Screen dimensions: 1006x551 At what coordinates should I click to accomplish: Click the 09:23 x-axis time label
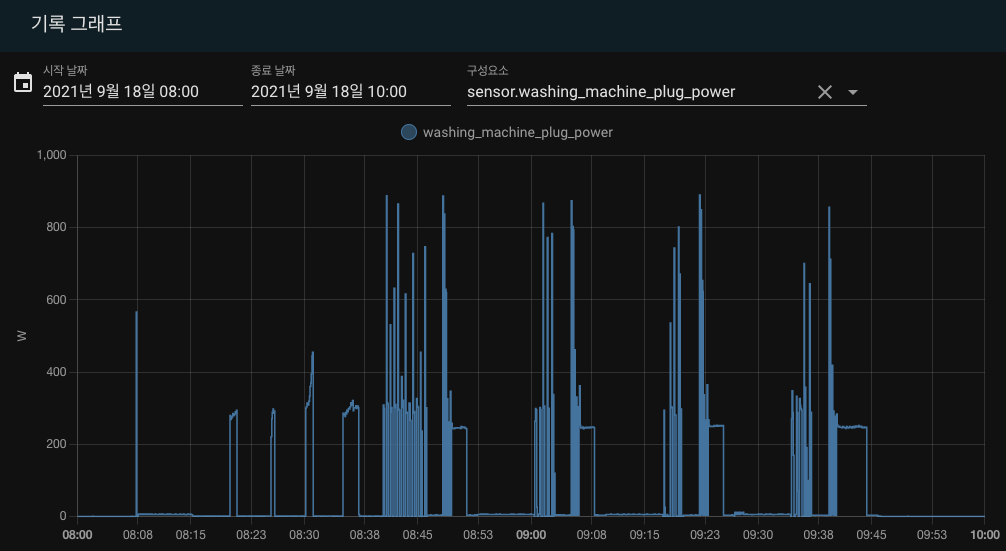tap(705, 535)
